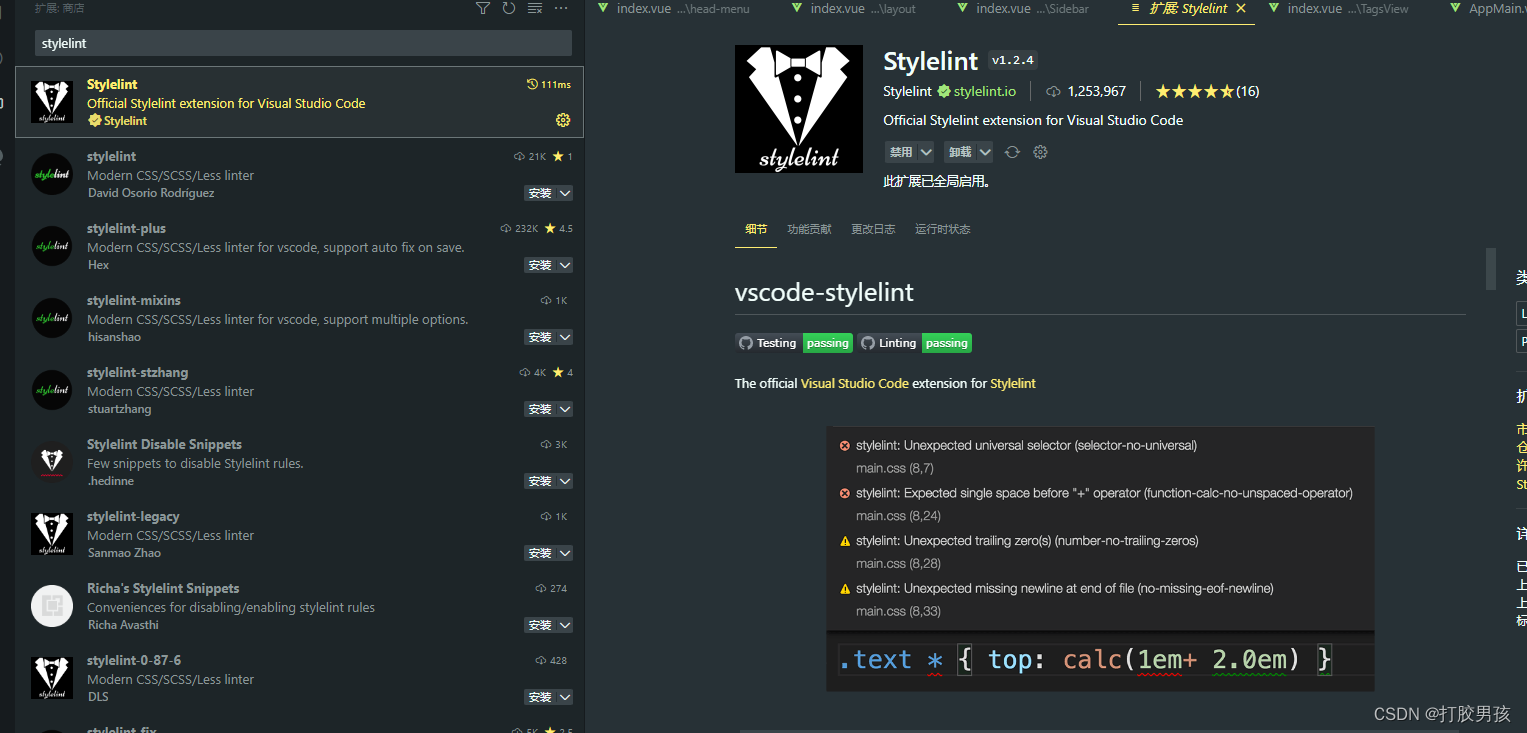Screen dimensions: 1527x733
Task: Open install dropdown for stylelint-0-87-6
Action: point(565,697)
